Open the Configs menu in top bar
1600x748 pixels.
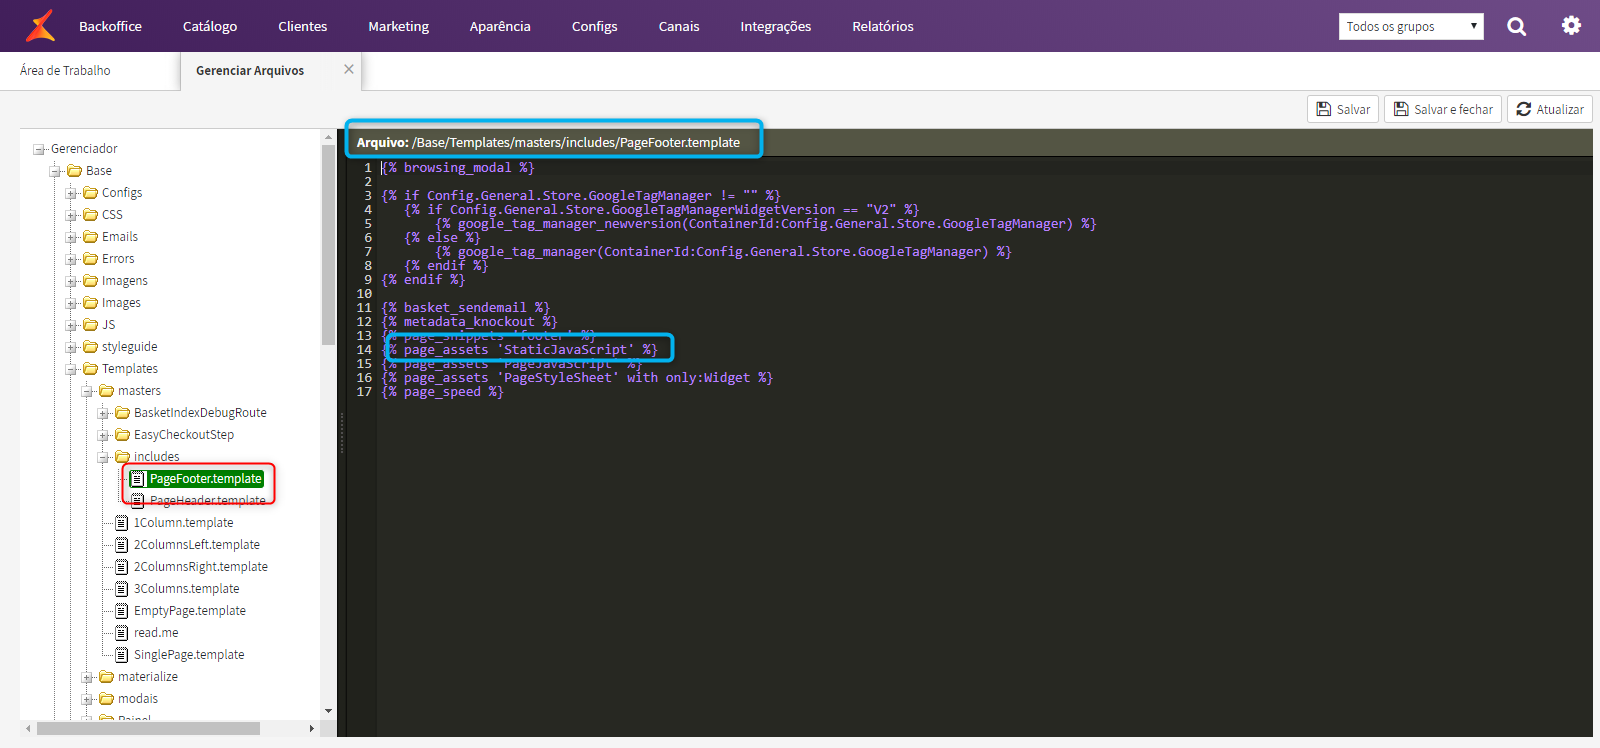595,26
